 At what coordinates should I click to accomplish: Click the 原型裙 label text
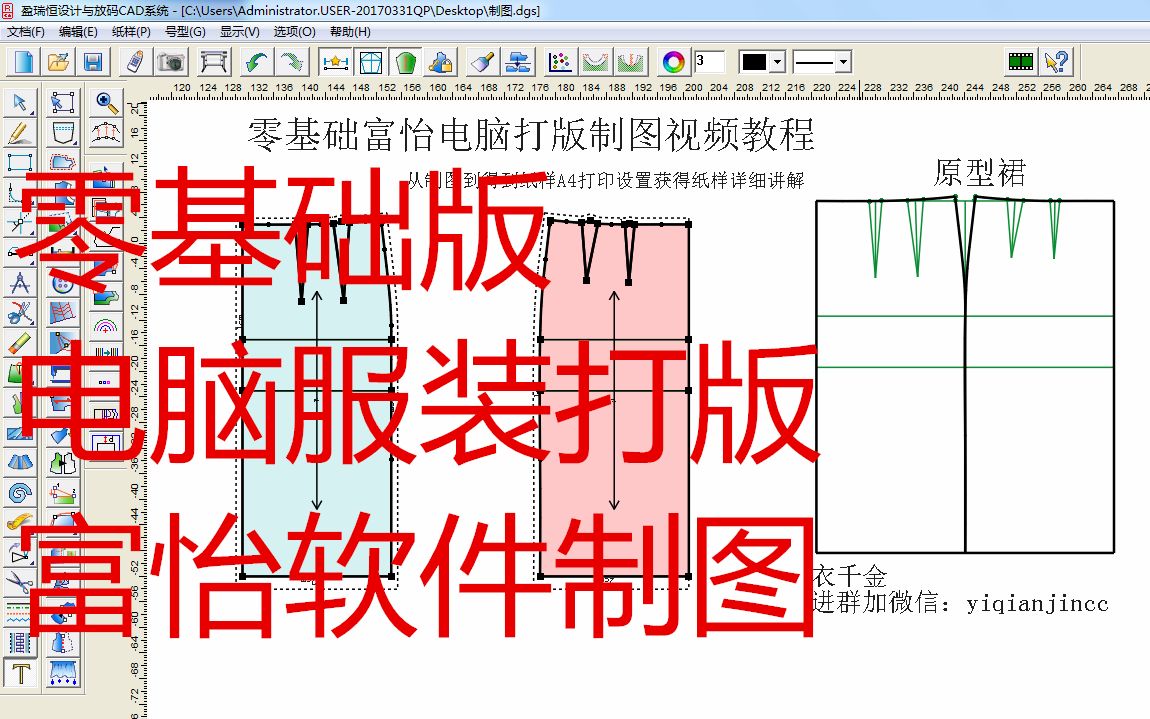tap(979, 174)
